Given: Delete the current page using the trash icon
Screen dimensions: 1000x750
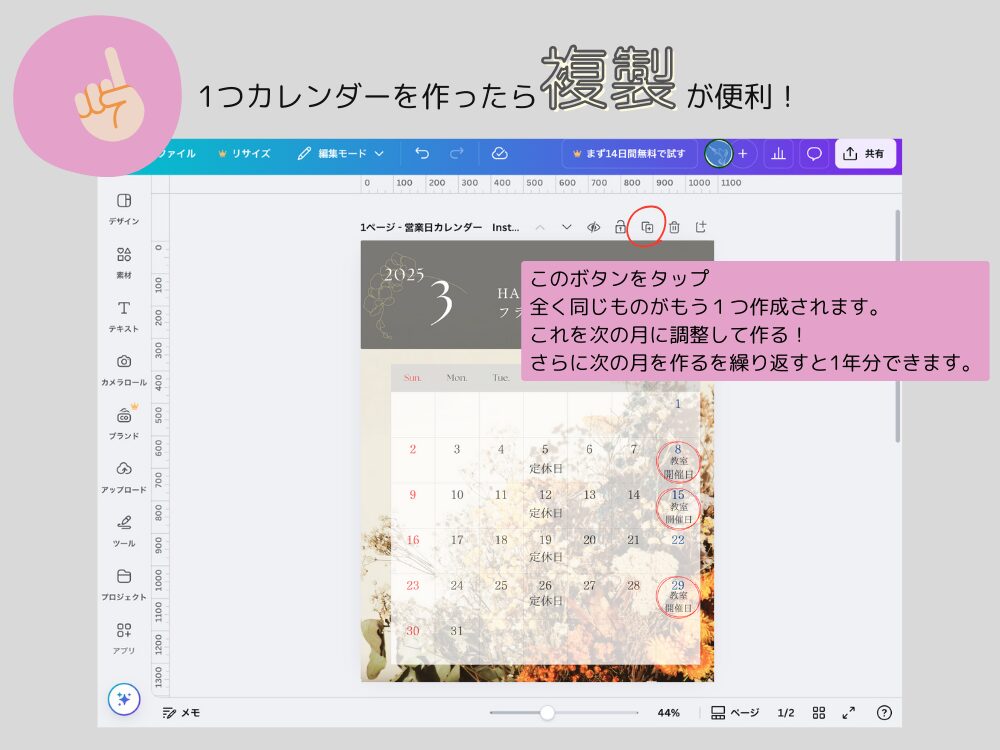Looking at the screenshot, I should 674,227.
